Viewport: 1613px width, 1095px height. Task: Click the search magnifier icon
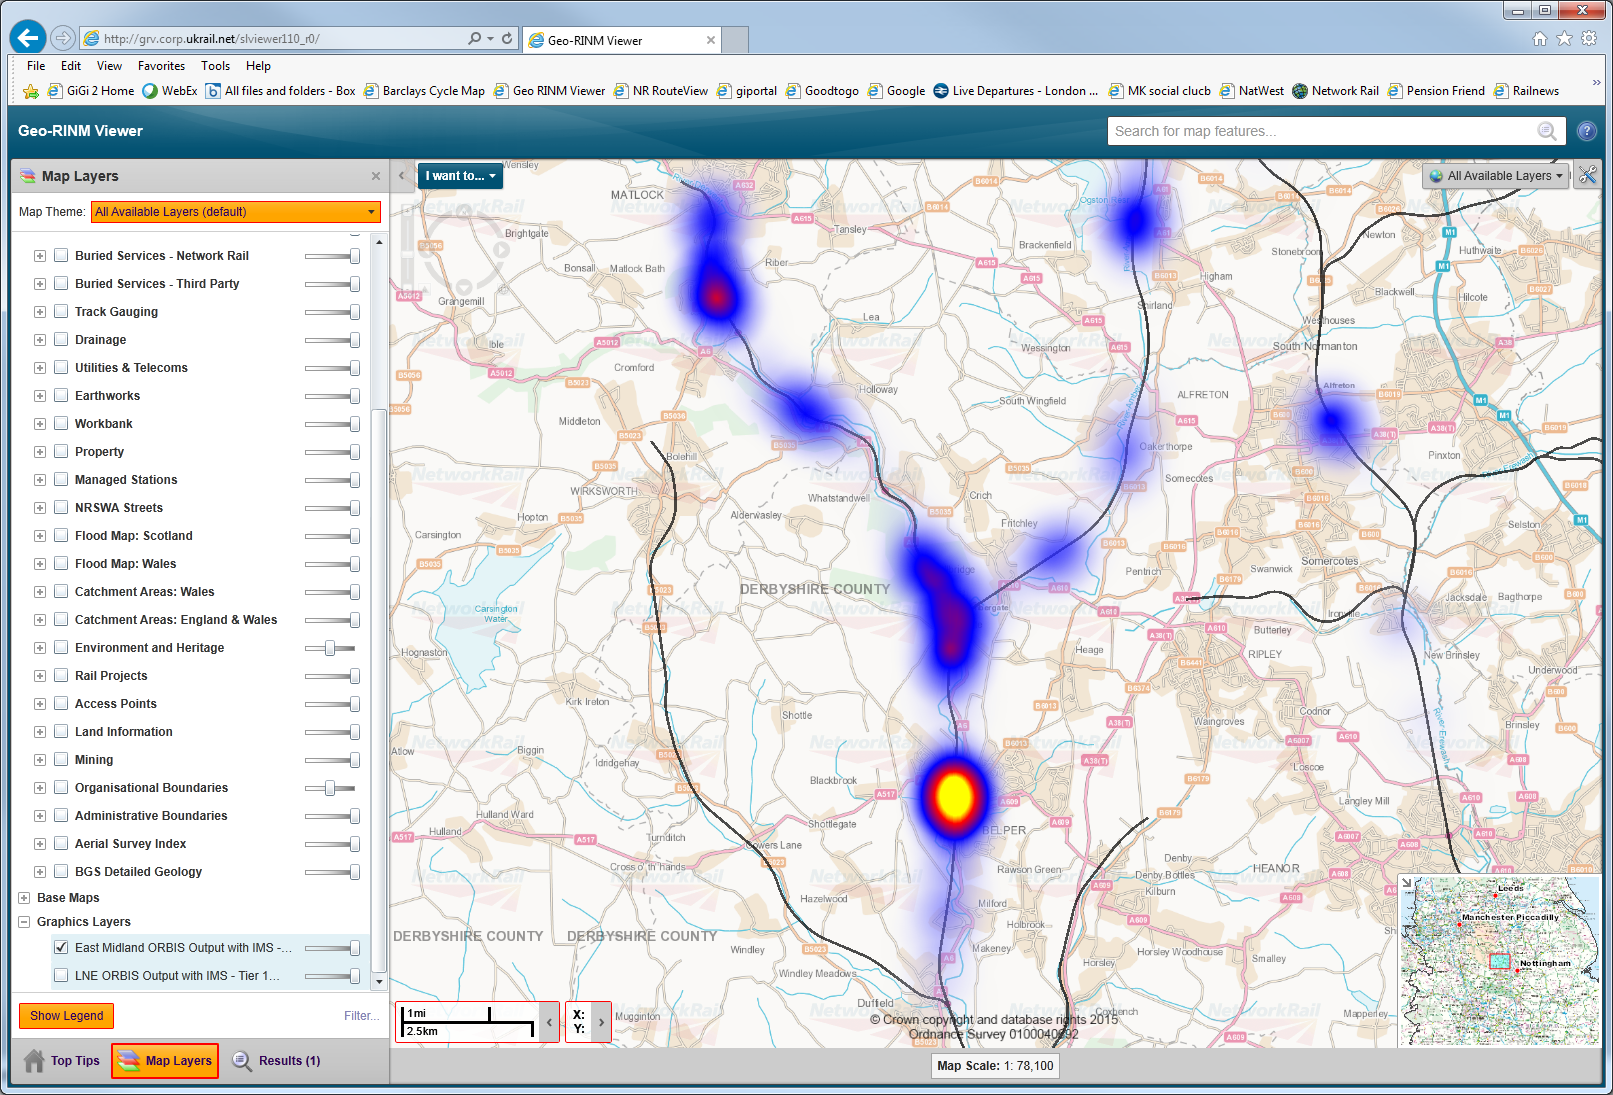click(x=1547, y=131)
